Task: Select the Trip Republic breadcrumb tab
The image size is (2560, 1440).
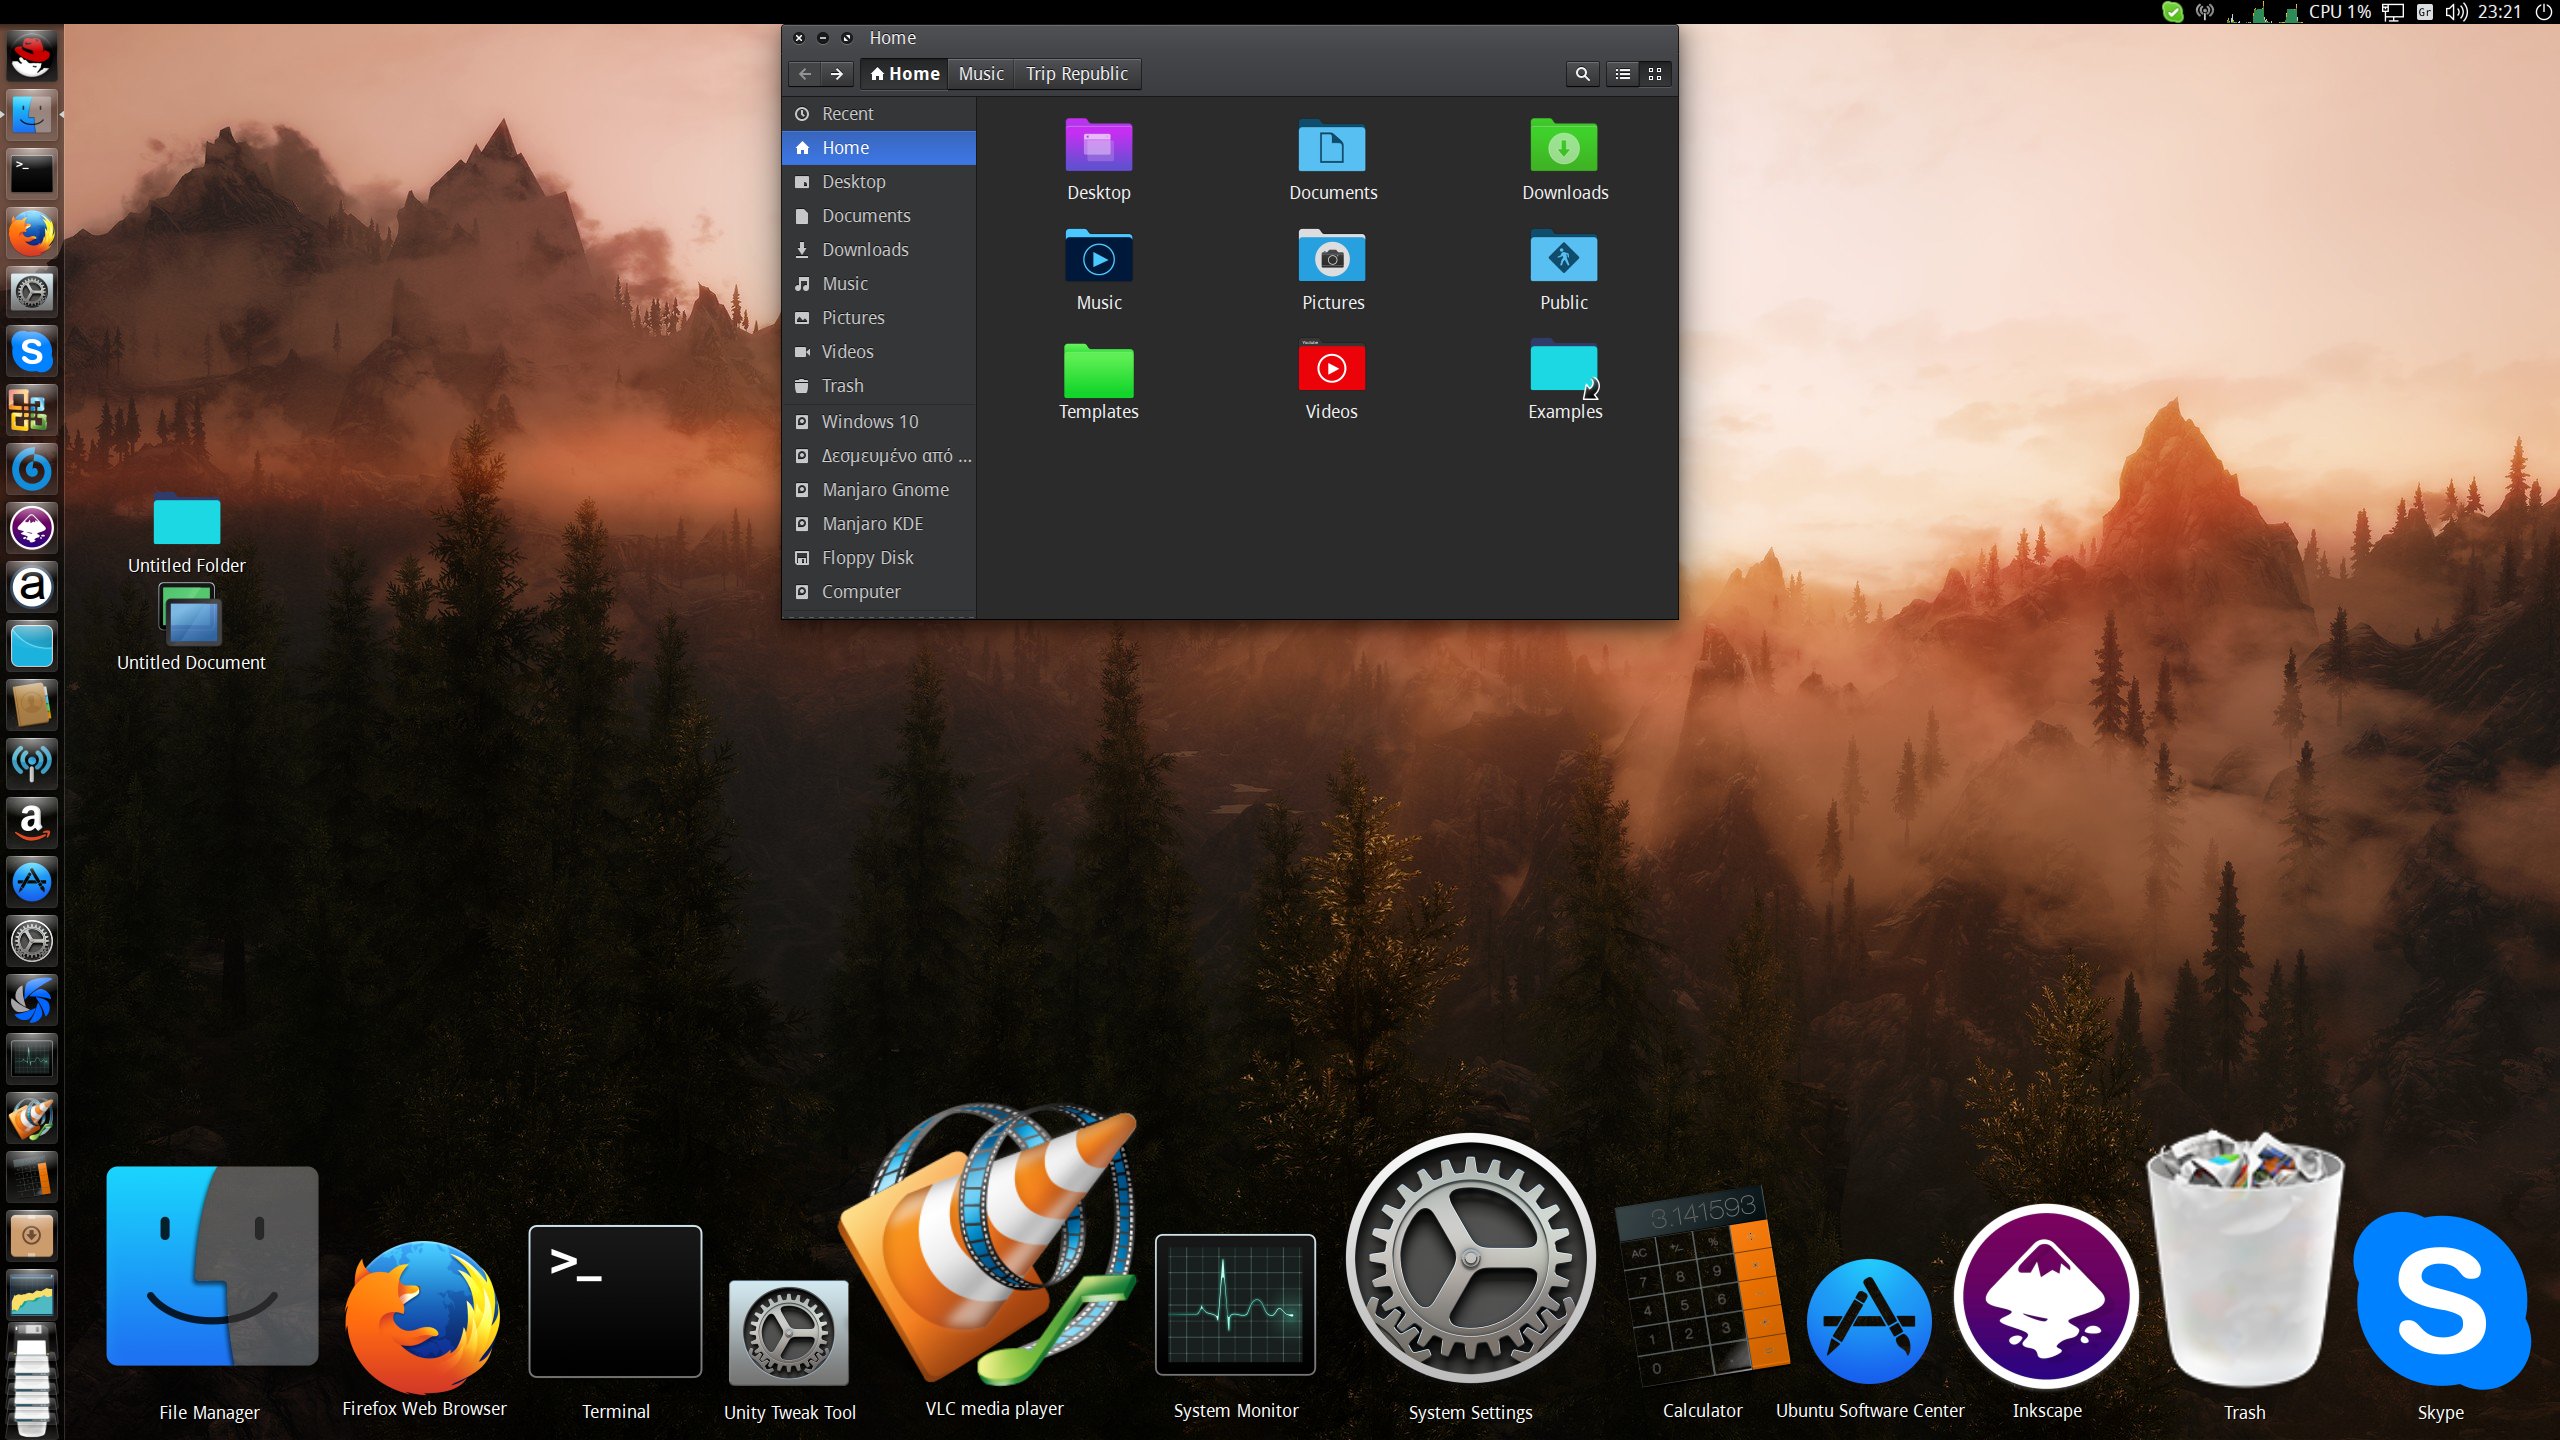Action: 1076,74
